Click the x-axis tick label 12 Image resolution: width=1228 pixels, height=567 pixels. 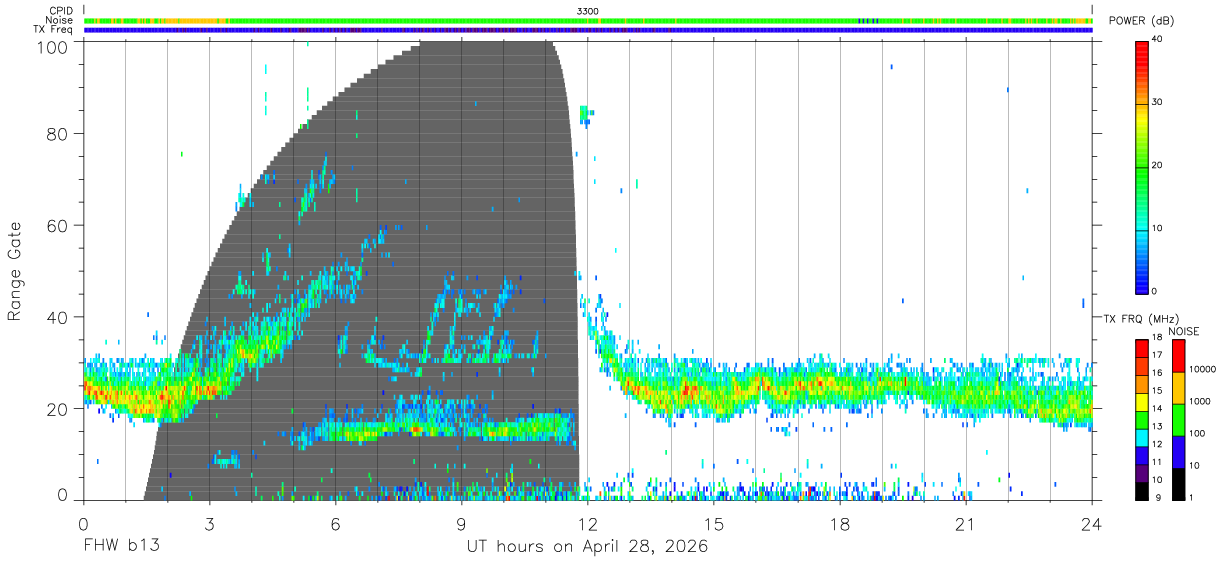pyautogui.click(x=587, y=524)
